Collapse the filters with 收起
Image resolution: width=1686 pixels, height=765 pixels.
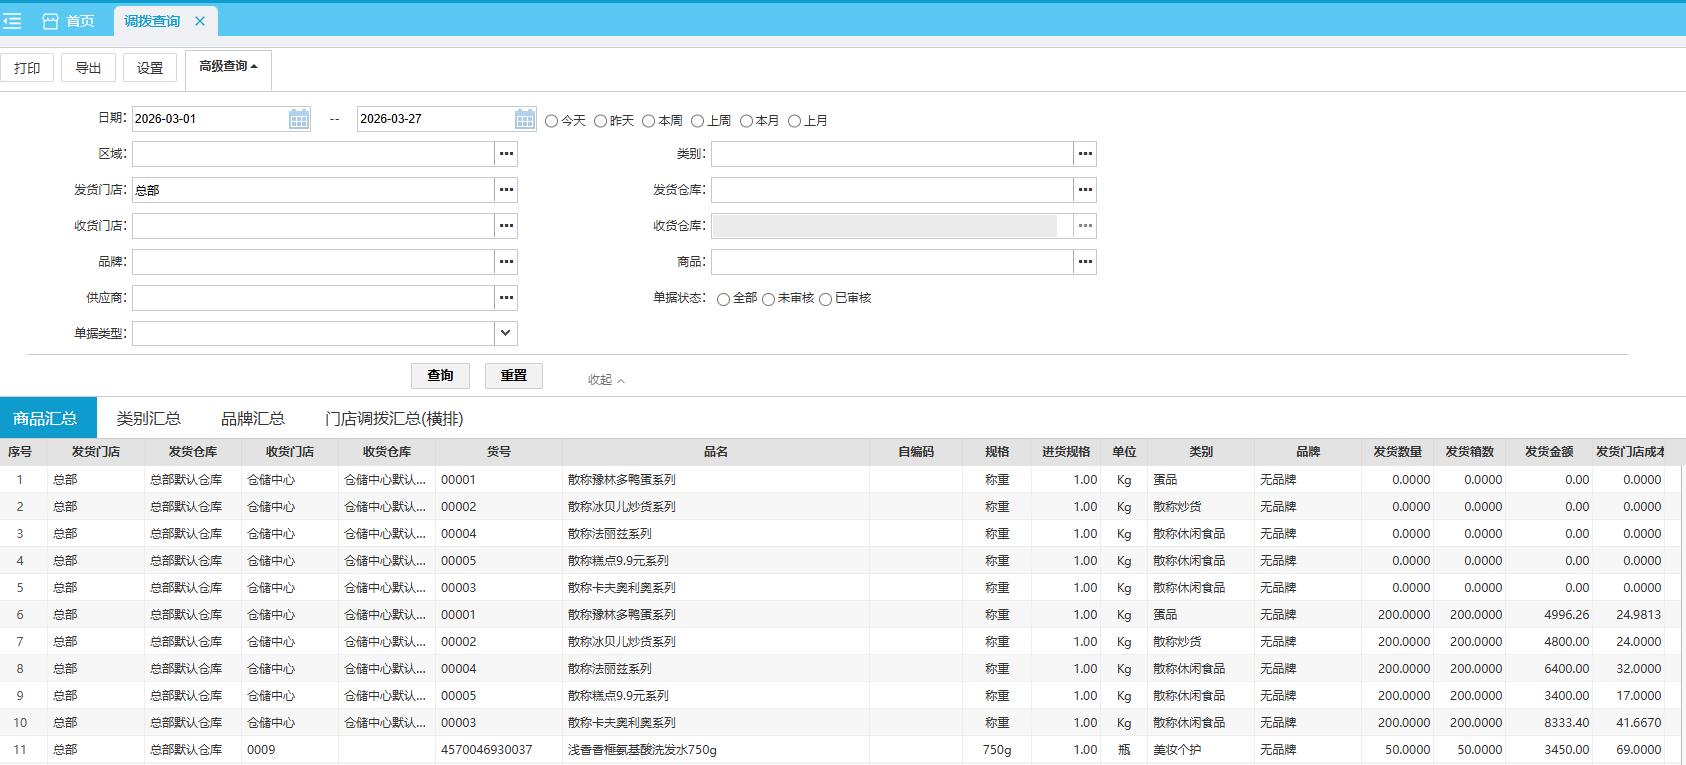[606, 380]
